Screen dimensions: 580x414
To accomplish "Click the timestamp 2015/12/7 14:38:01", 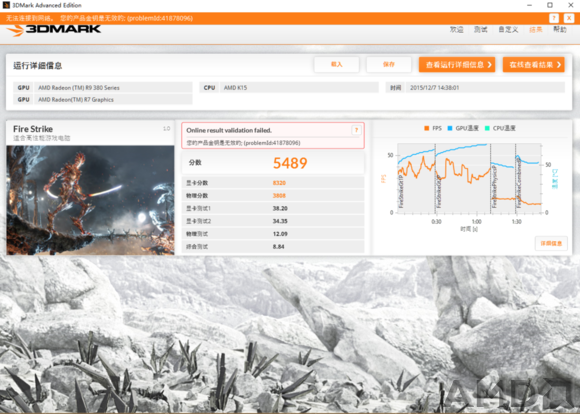I will point(435,88).
